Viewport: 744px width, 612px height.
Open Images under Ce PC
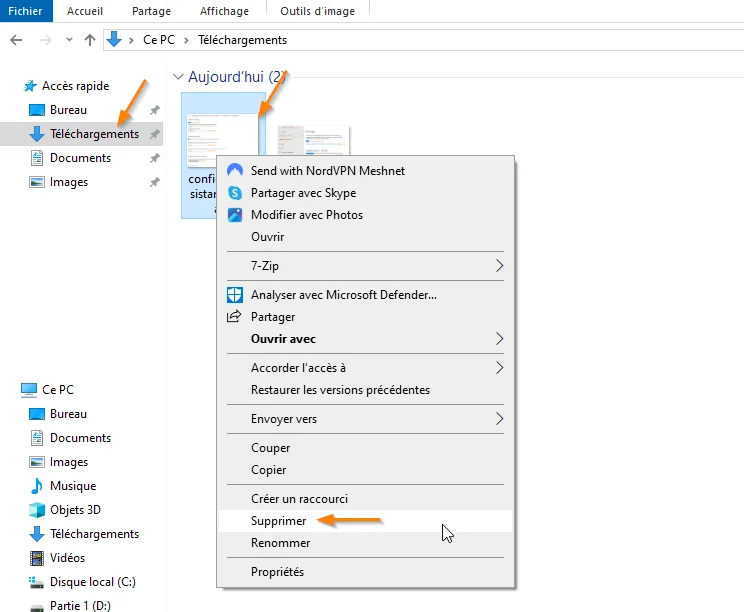coord(69,462)
